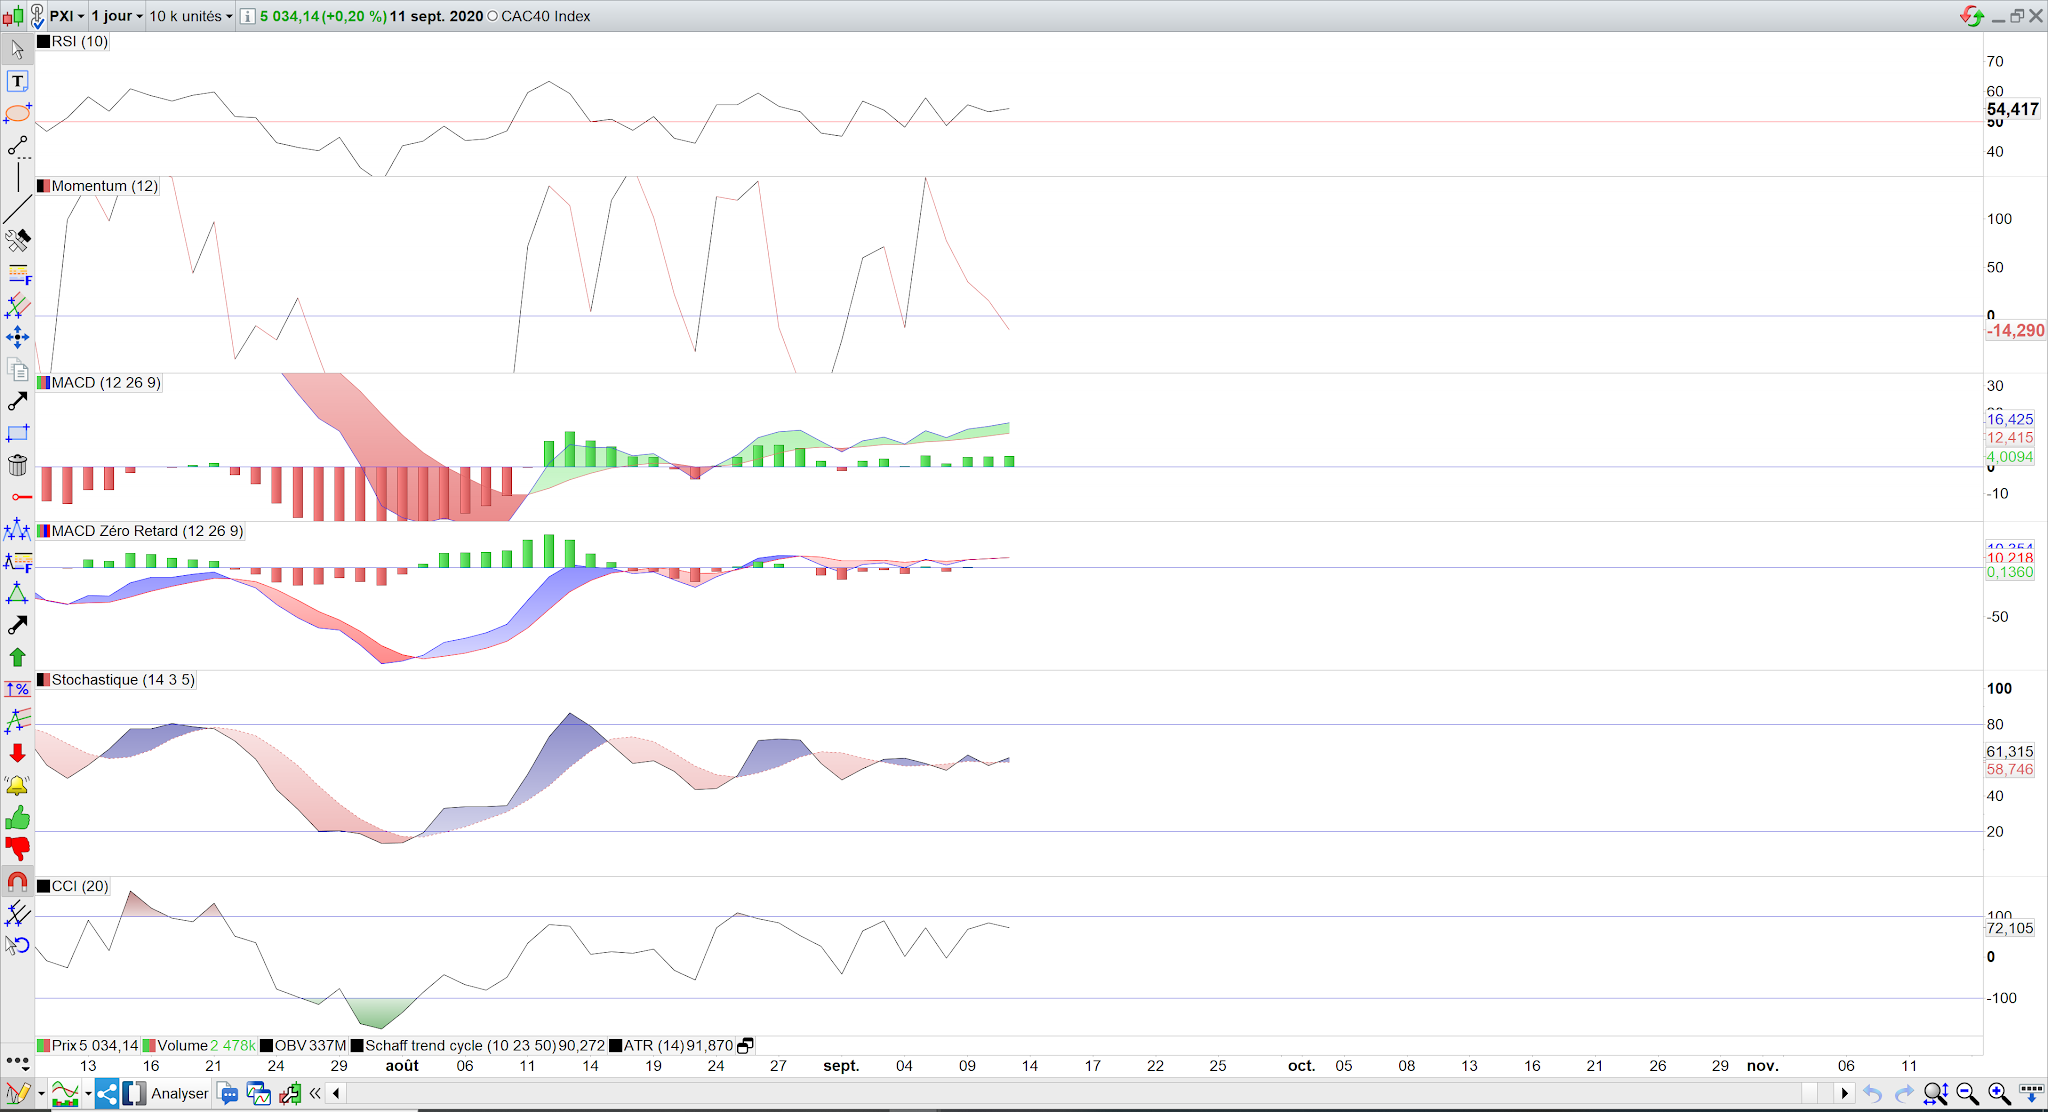Click the RSI value label 54,417
This screenshot has width=2048, height=1112.
coord(2013,110)
